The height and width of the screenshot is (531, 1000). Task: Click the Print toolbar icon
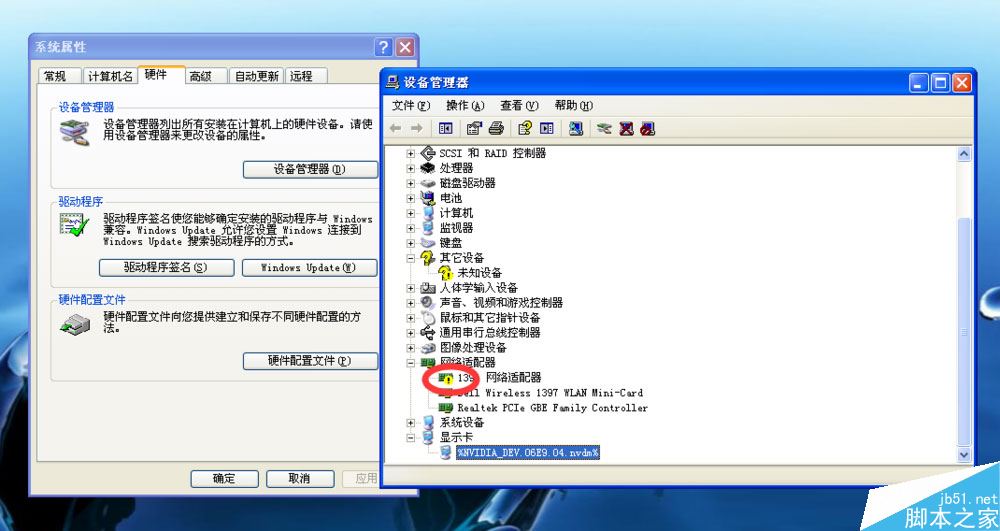496,128
